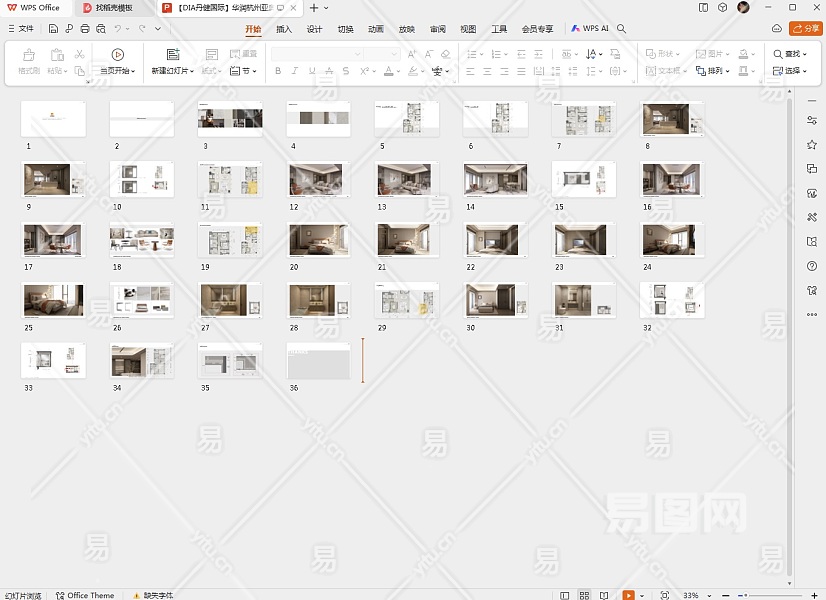Switch to normal view in status bar
The image size is (826, 600).
pos(566,595)
